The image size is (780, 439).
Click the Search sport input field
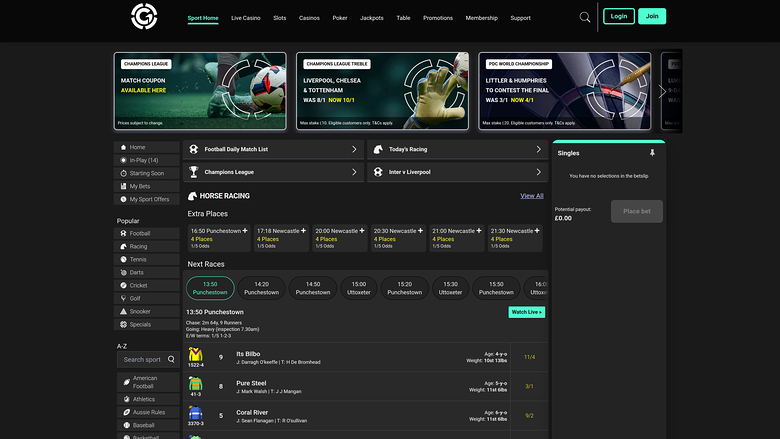coord(142,359)
